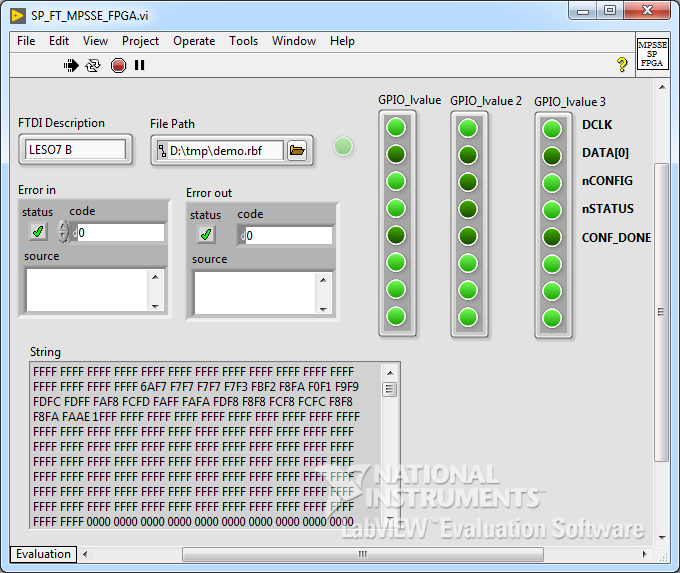This screenshot has width=680, height=573.
Task: Click Error out source text box
Action: (x=255, y=292)
